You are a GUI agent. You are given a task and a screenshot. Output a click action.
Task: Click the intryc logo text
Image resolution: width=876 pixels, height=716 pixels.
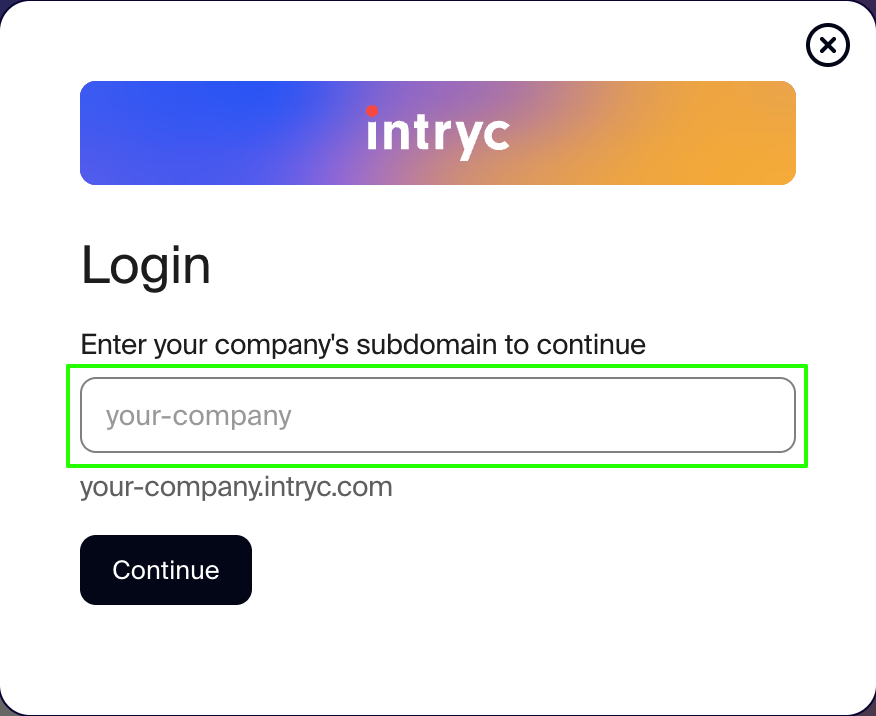[x=438, y=134]
